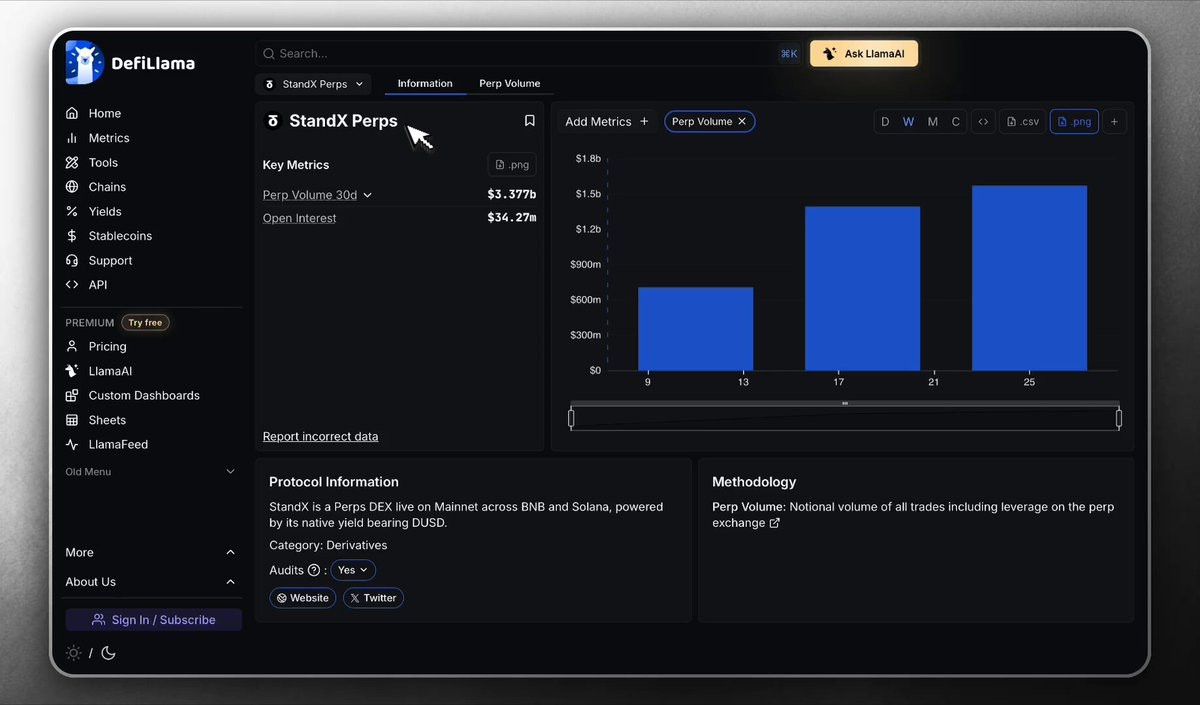The height and width of the screenshot is (705, 1200).
Task: Select monthly M chart interval
Action: [x=933, y=122]
